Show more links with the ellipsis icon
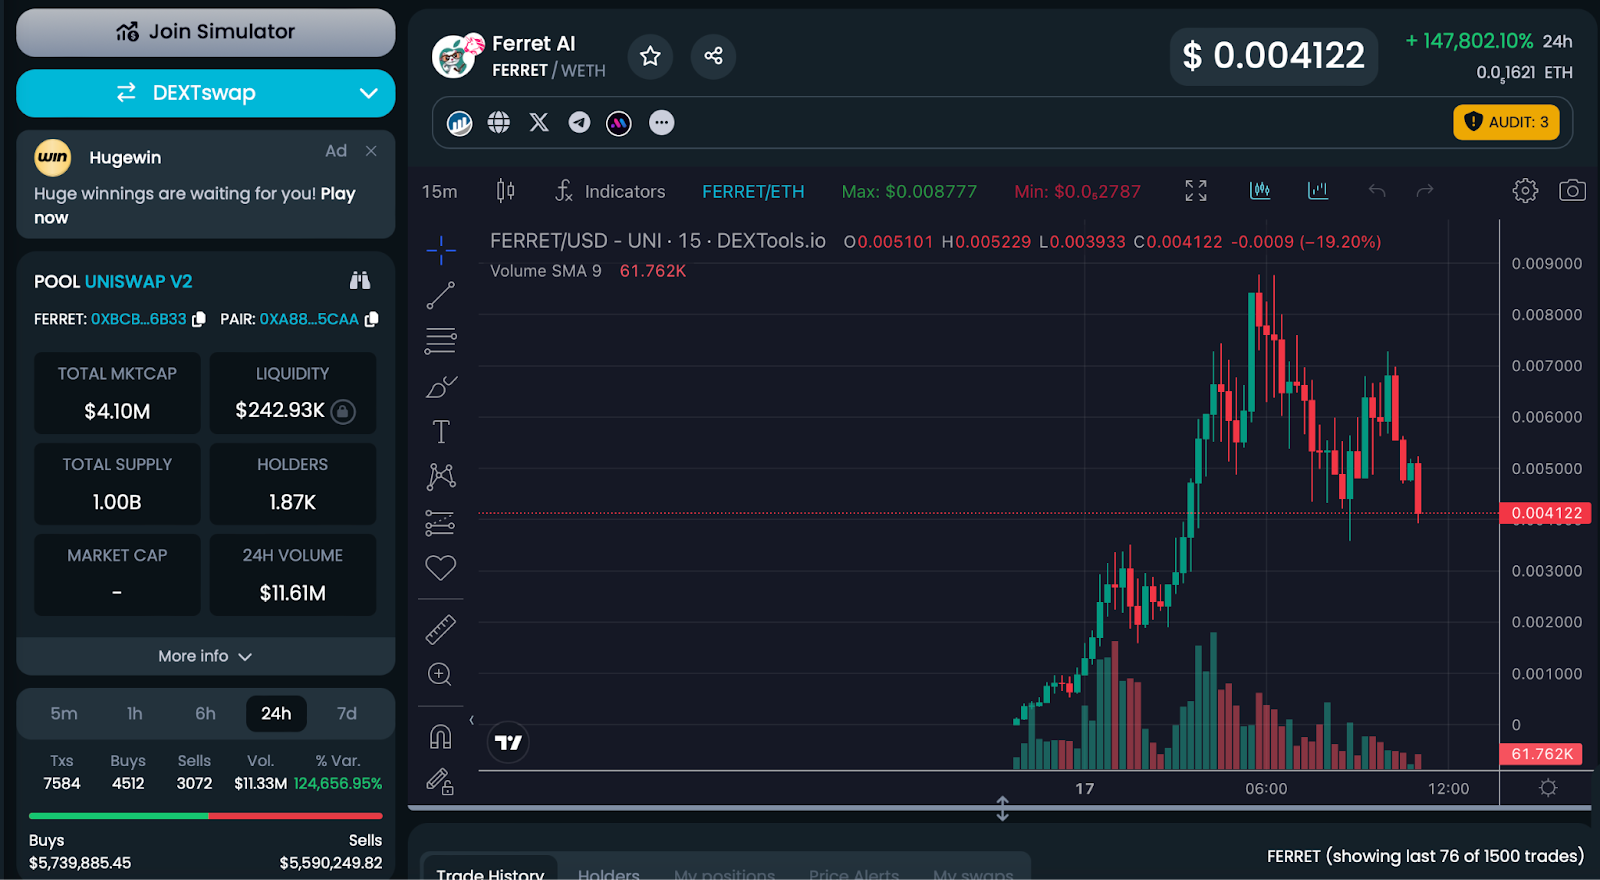Image resolution: width=1600 pixels, height=880 pixels. point(661,122)
